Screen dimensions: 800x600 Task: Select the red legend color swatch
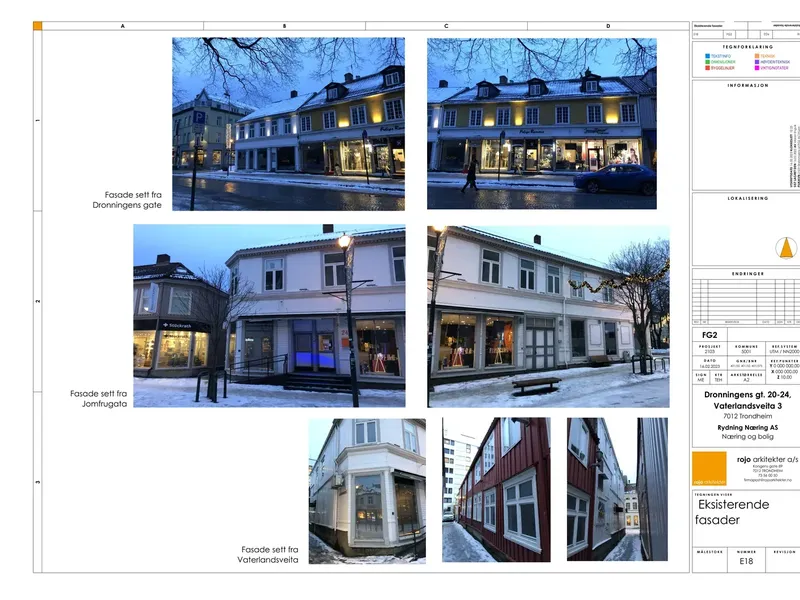pos(708,68)
